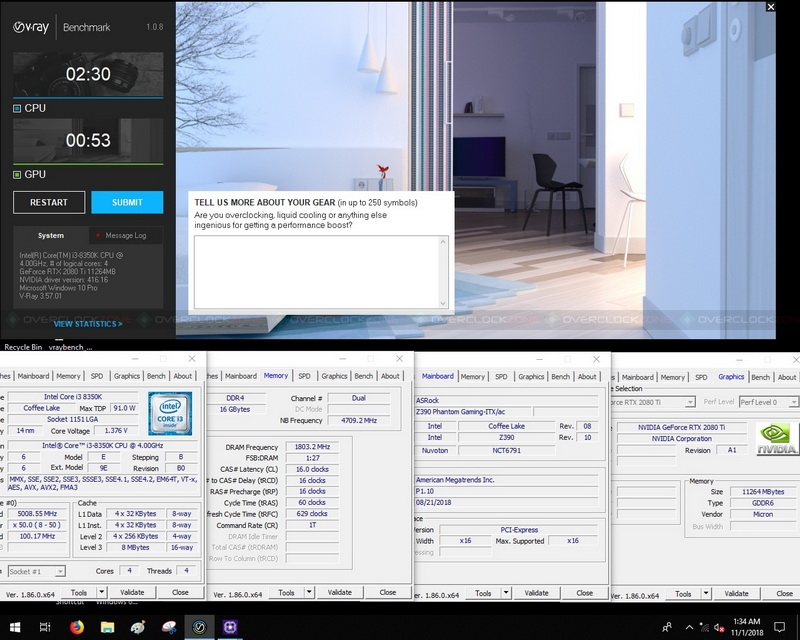This screenshot has width=800, height=640.
Task: Open the VIEW STATISTICS link
Action: point(88,324)
